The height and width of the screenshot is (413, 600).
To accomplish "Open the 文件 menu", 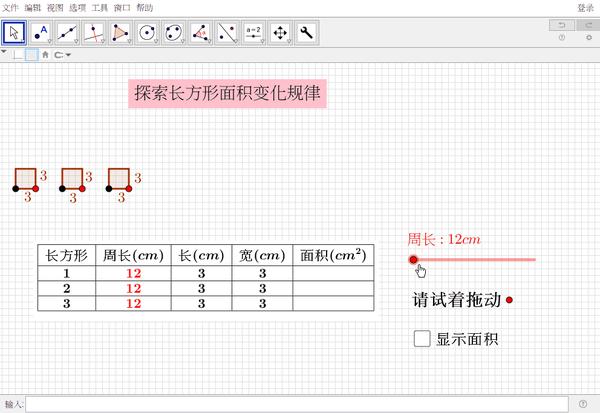I will pos(10,8).
